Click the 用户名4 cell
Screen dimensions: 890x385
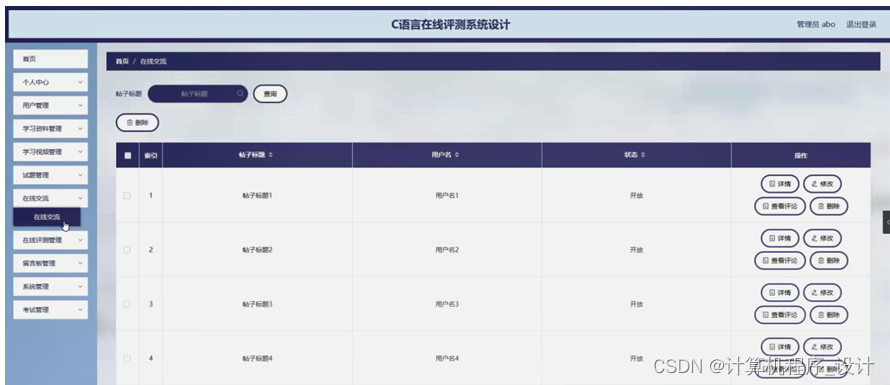(x=447, y=359)
